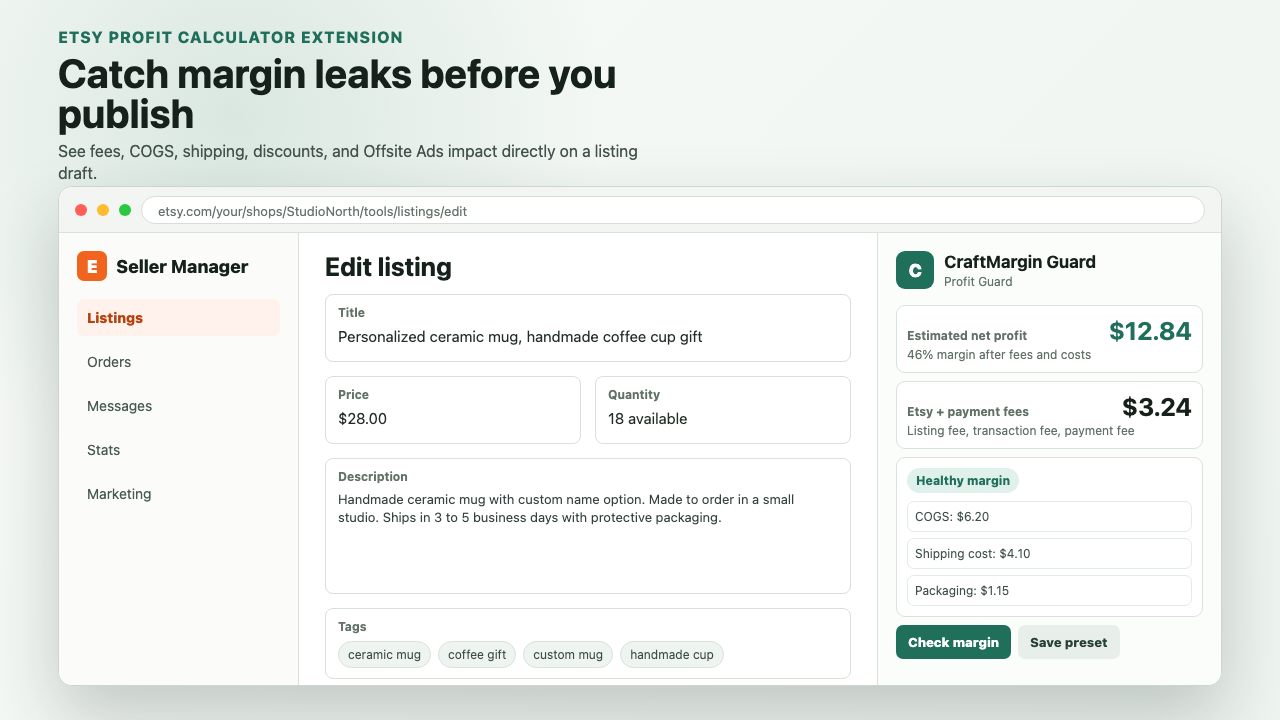This screenshot has height=720, width=1280.
Task: Click the Tags label
Action: pyautogui.click(x=352, y=627)
